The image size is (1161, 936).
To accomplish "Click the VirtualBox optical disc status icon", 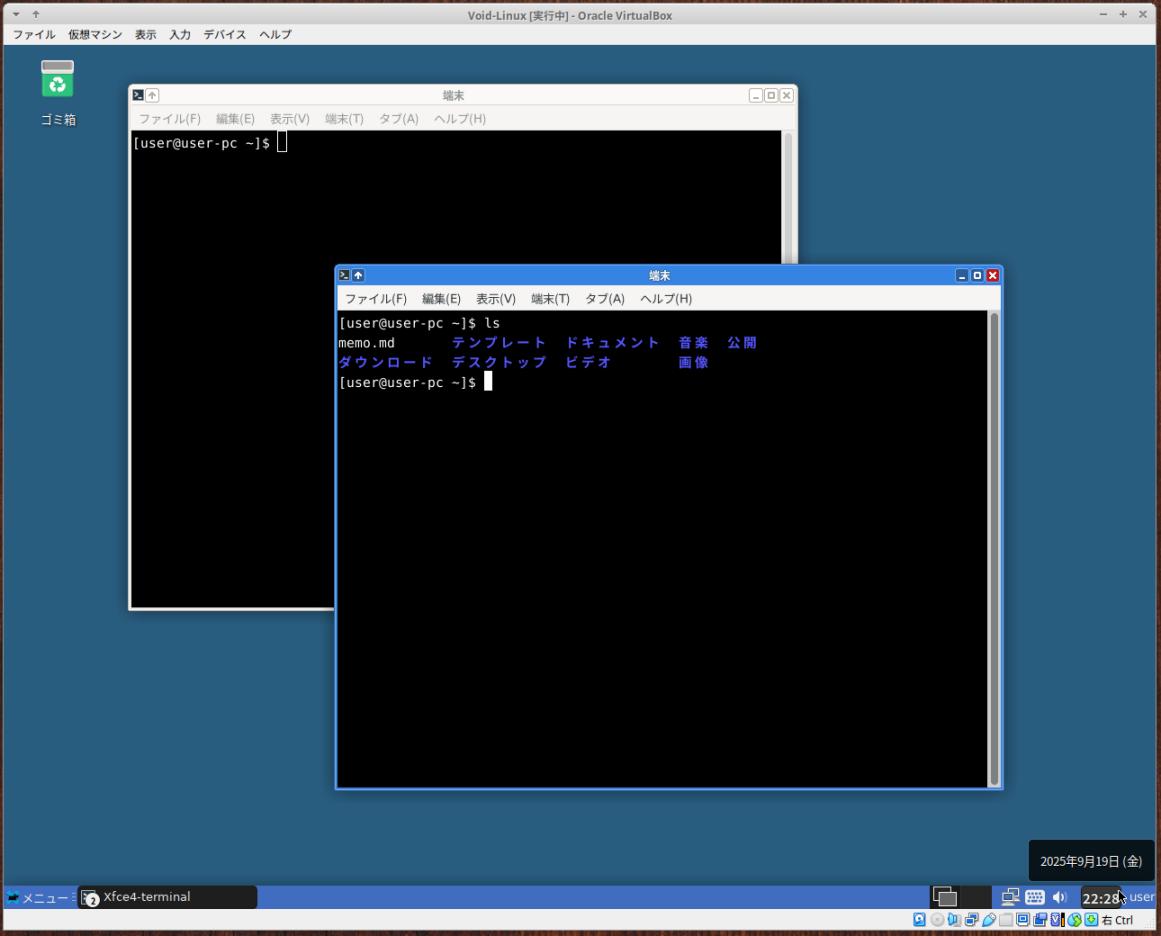I will 937,920.
